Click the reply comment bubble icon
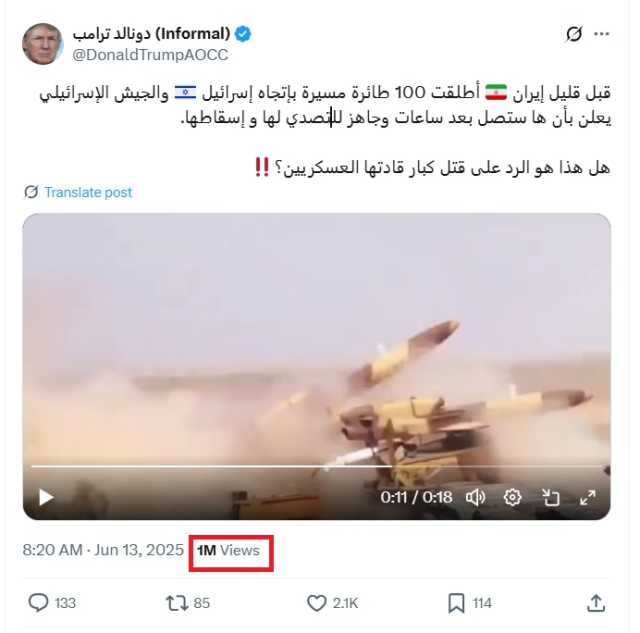The width and height of the screenshot is (640, 633). pos(38,602)
